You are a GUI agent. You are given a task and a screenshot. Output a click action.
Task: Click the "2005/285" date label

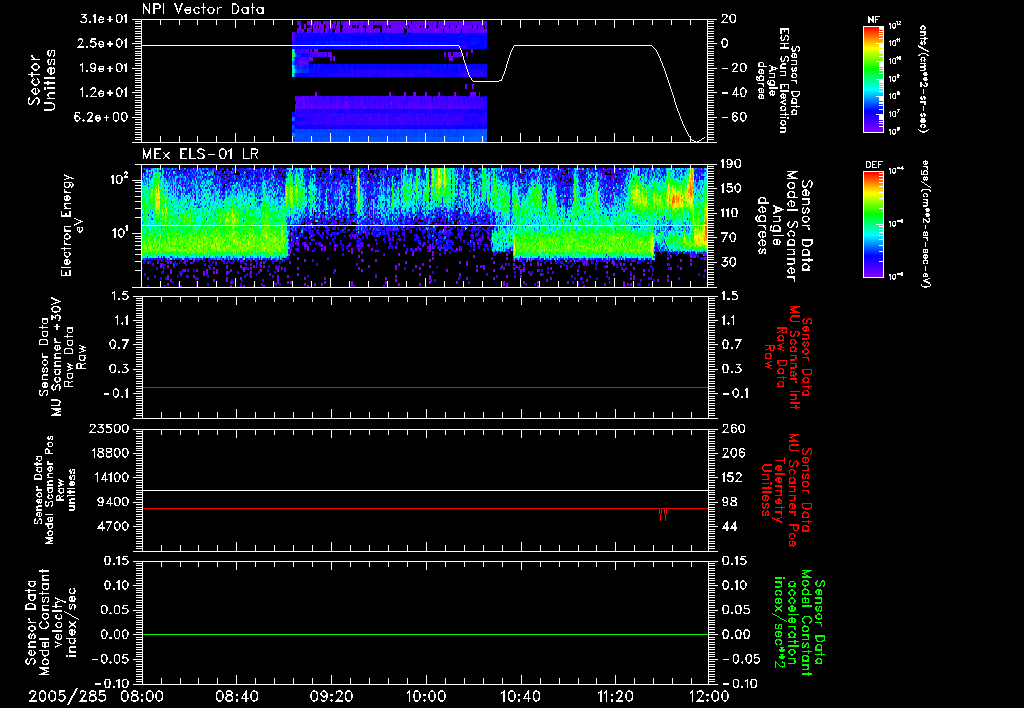(x=67, y=696)
